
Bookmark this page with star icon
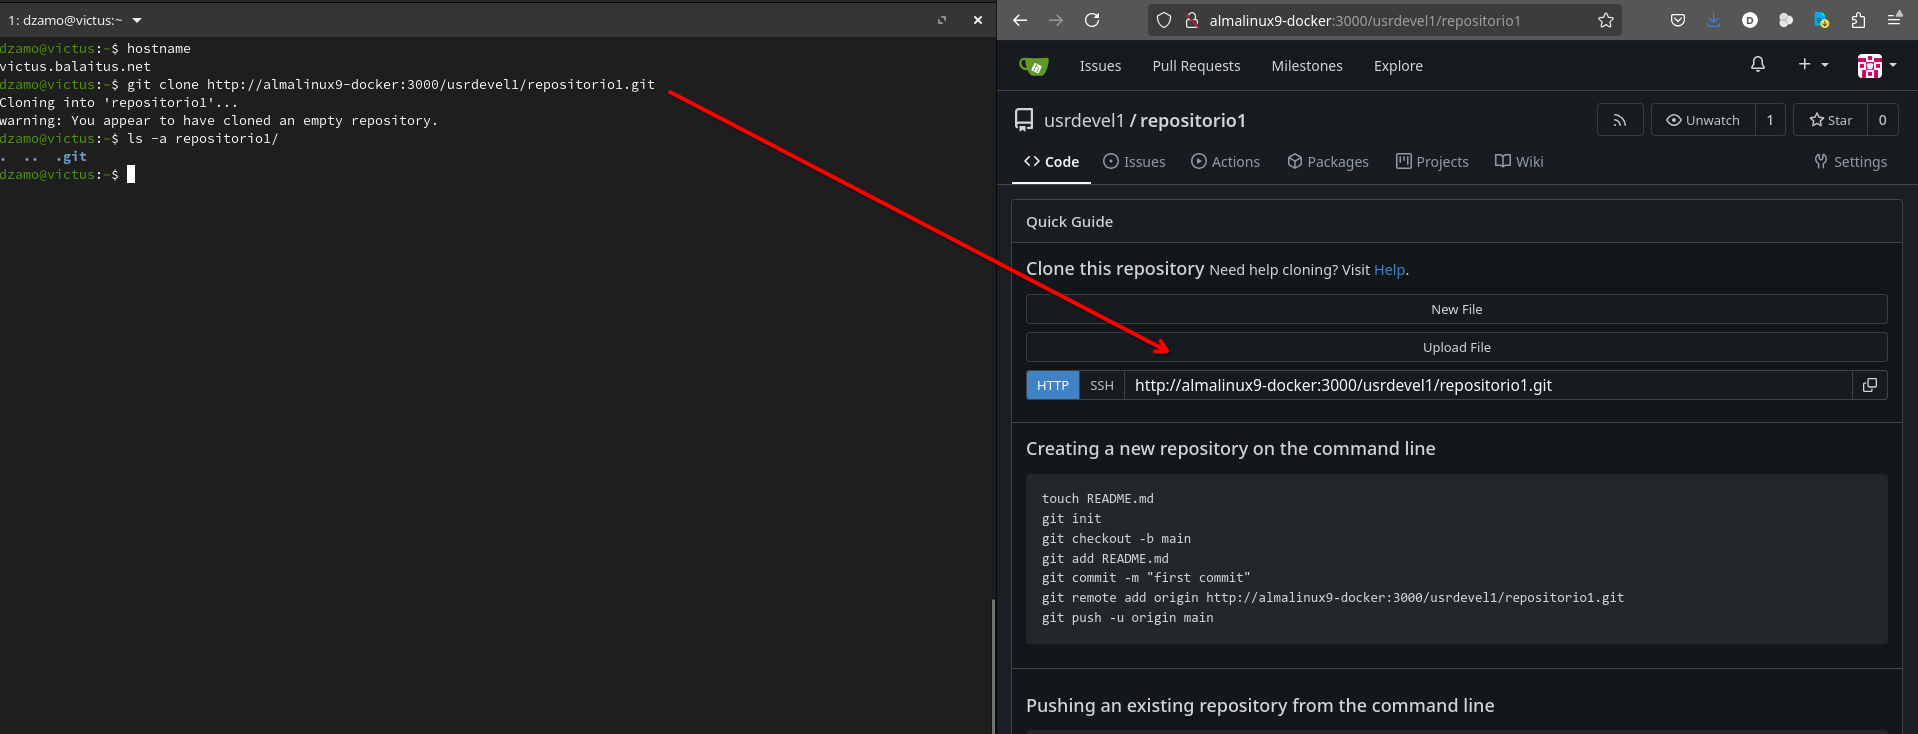click(x=1605, y=20)
